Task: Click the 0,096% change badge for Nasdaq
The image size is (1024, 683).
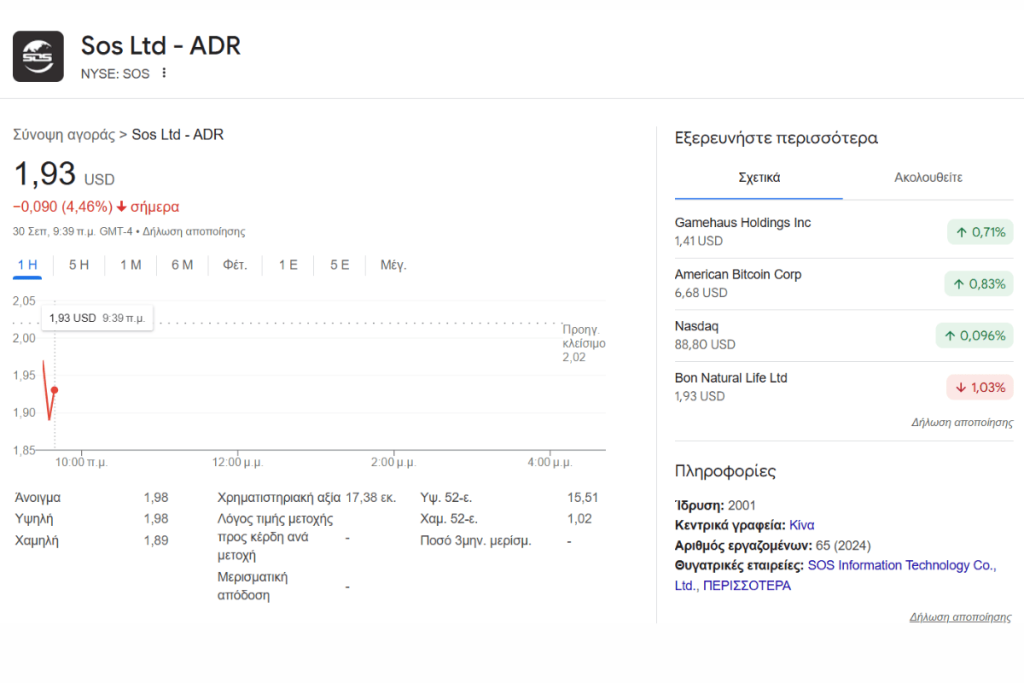Action: pos(974,336)
